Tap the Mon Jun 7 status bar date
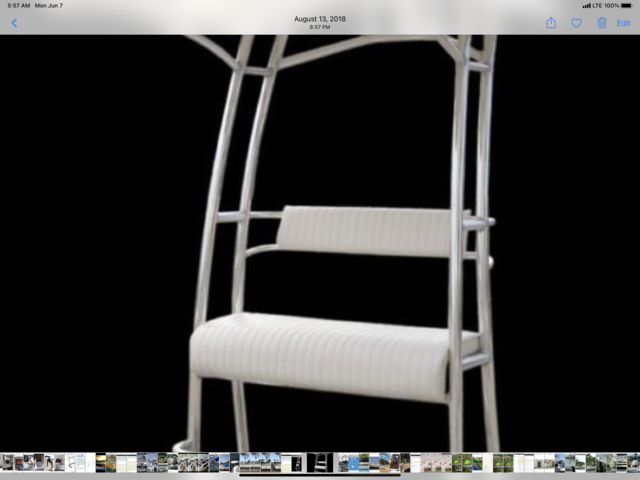The height and width of the screenshot is (480, 640). pos(49,6)
